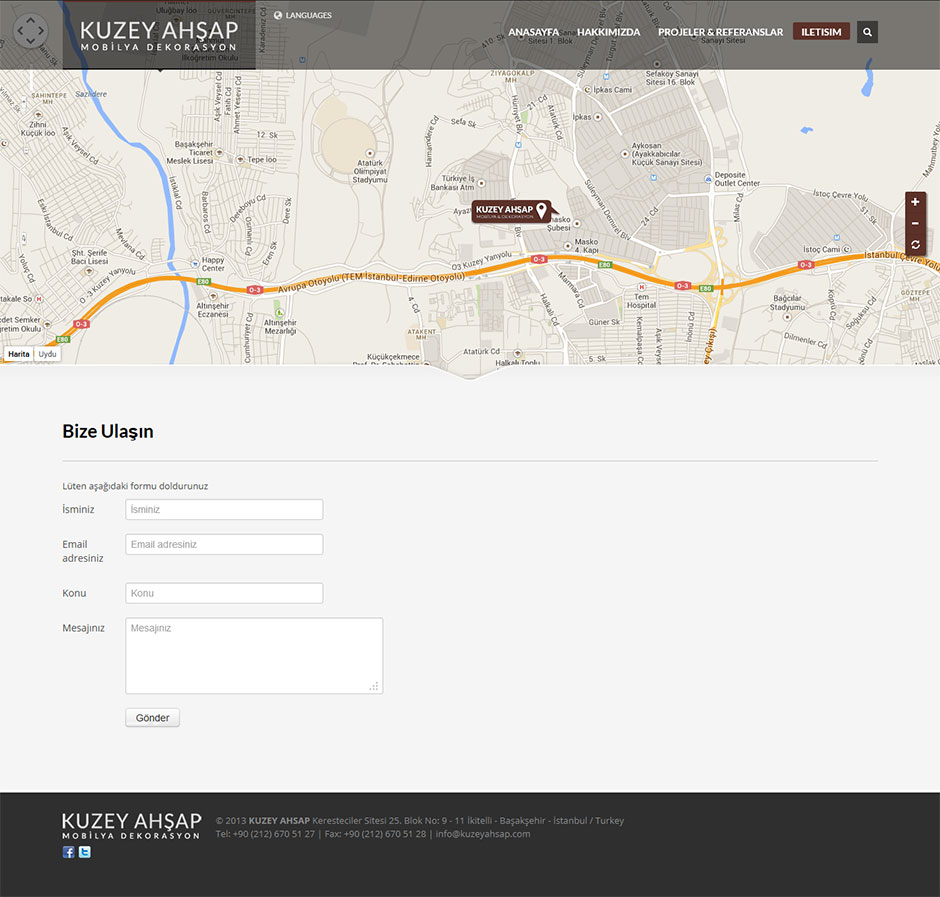Screen dimensions: 940x897
Task: Switch map to Harita view
Action: pos(19,354)
